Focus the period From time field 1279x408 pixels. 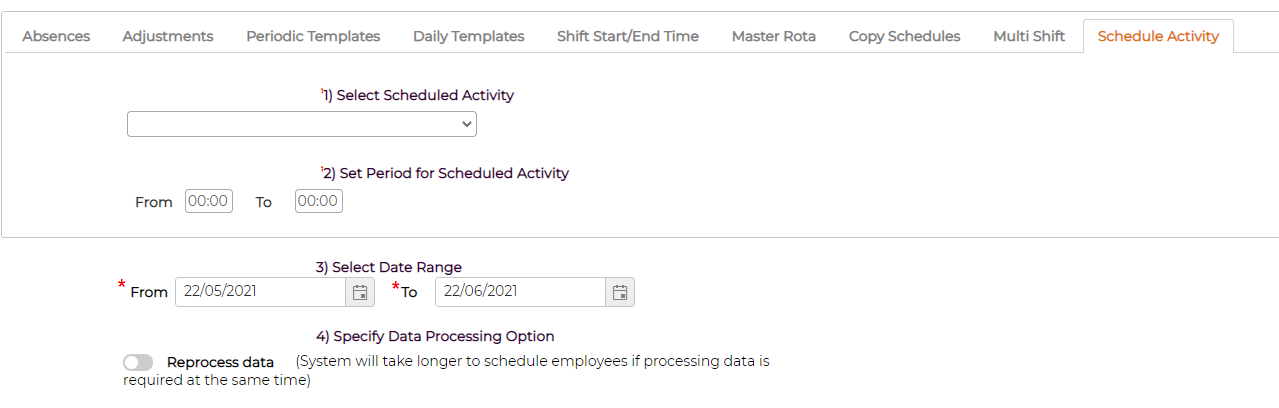coord(209,201)
